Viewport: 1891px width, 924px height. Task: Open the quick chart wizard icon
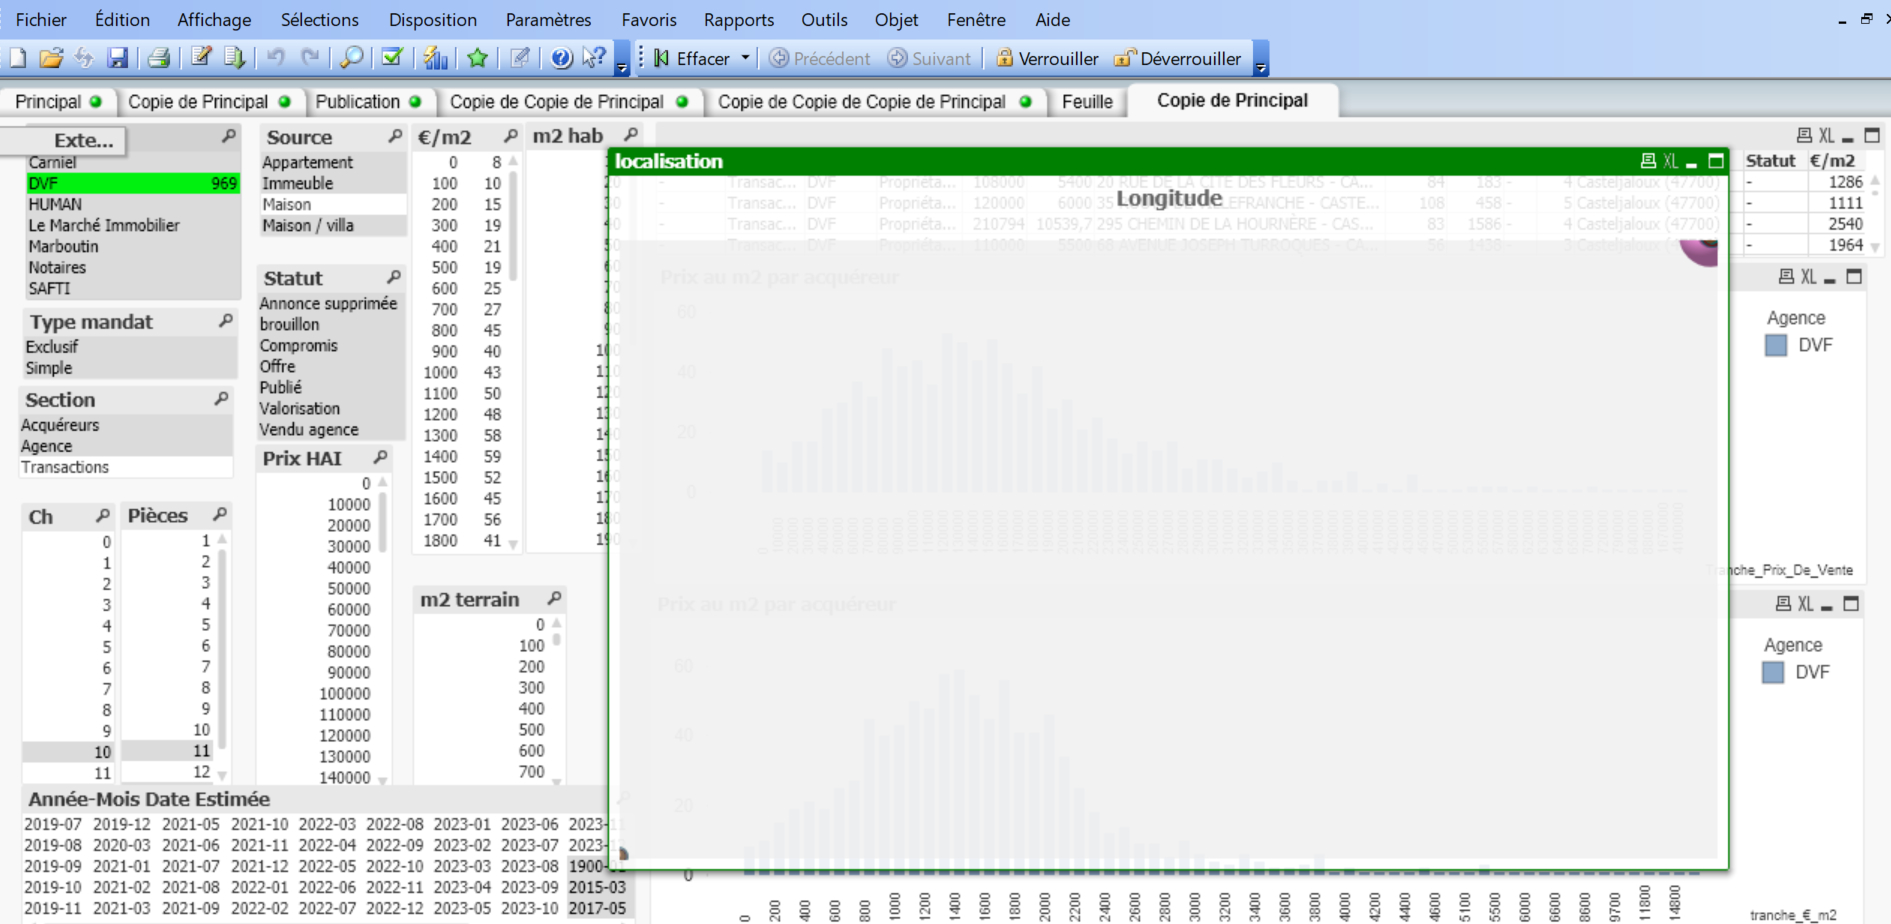click(x=435, y=58)
